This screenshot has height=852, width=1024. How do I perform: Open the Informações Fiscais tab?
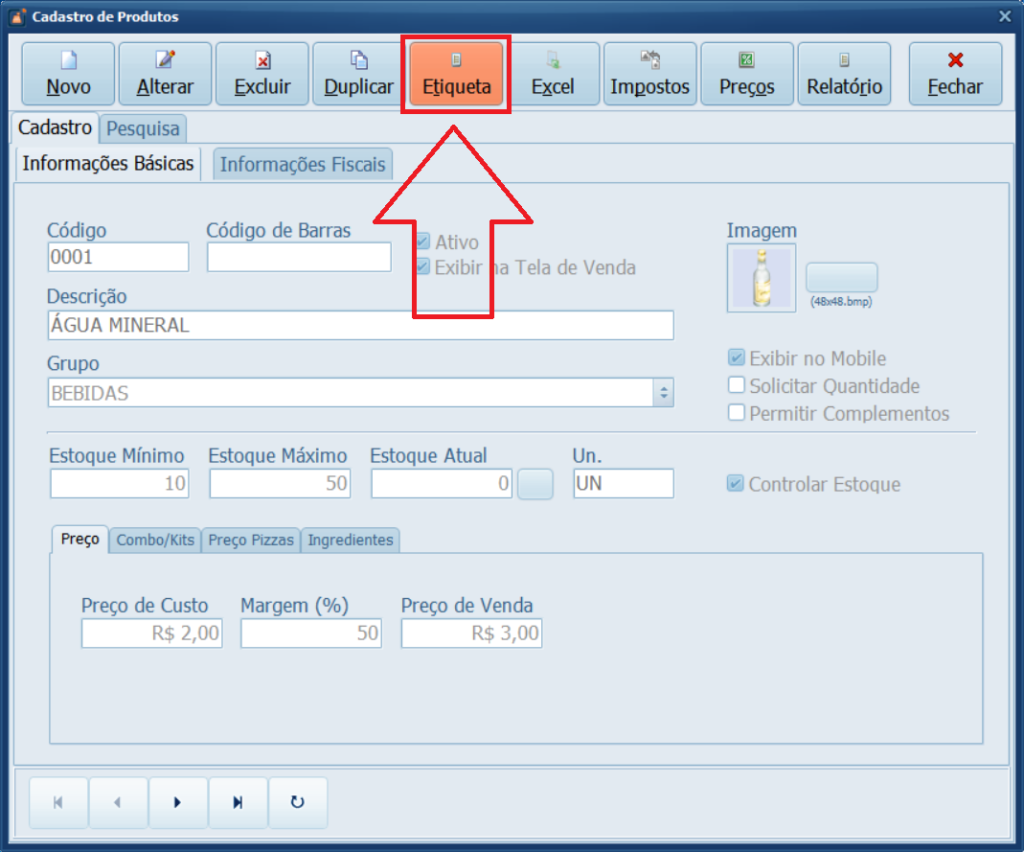(302, 164)
